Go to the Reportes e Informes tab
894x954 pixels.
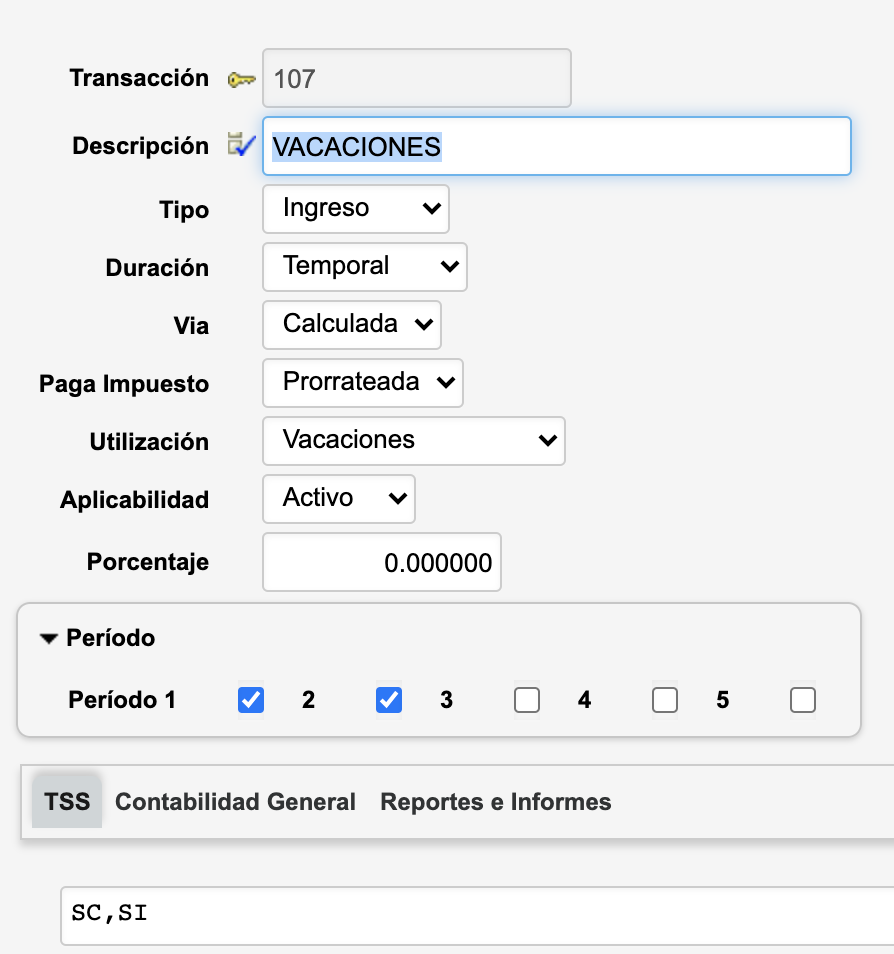(495, 802)
